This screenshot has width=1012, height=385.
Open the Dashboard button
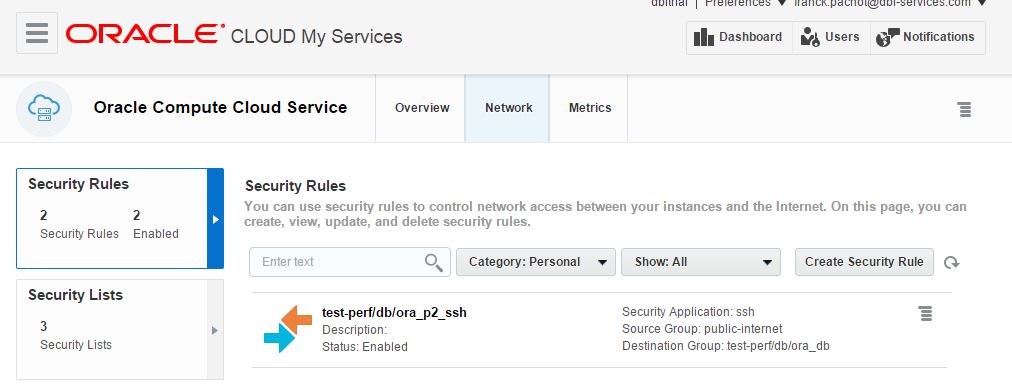pyautogui.click(x=739, y=37)
